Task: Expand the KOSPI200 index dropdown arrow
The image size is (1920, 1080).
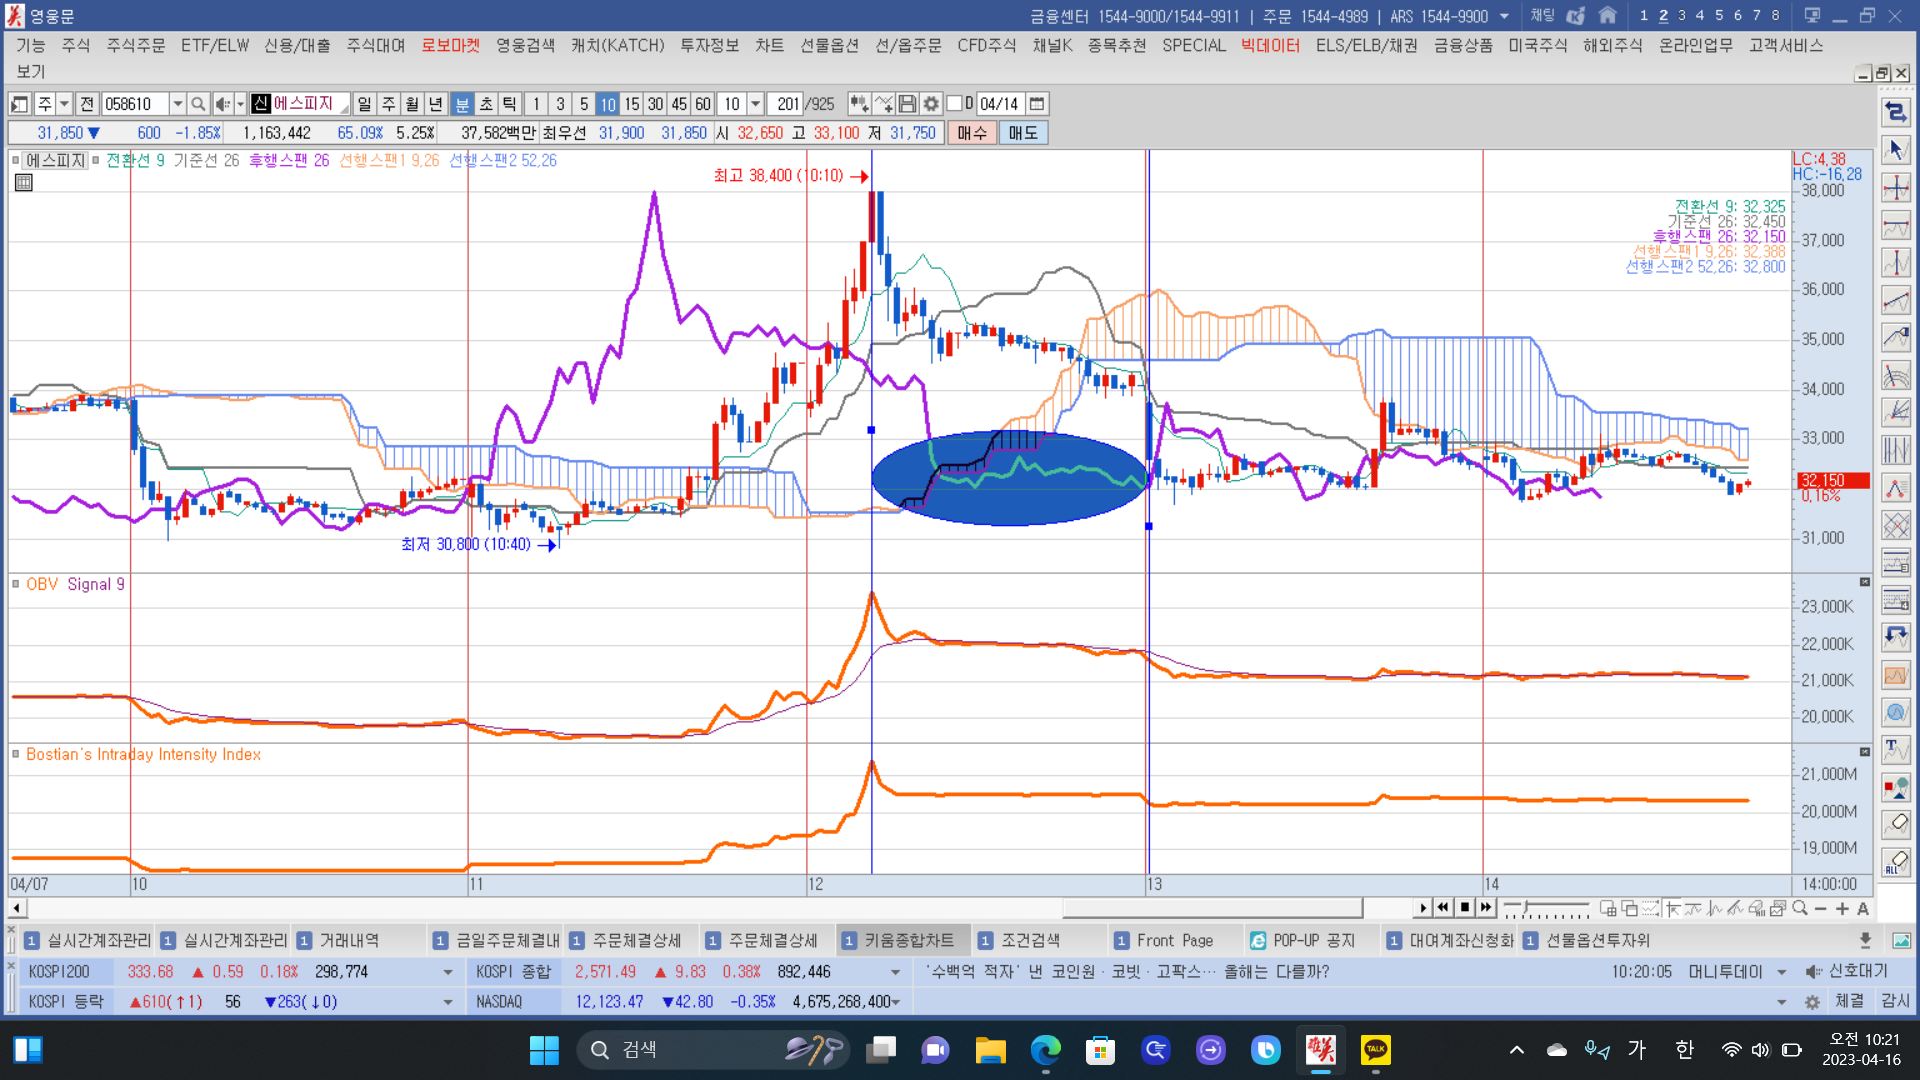Action: click(447, 972)
